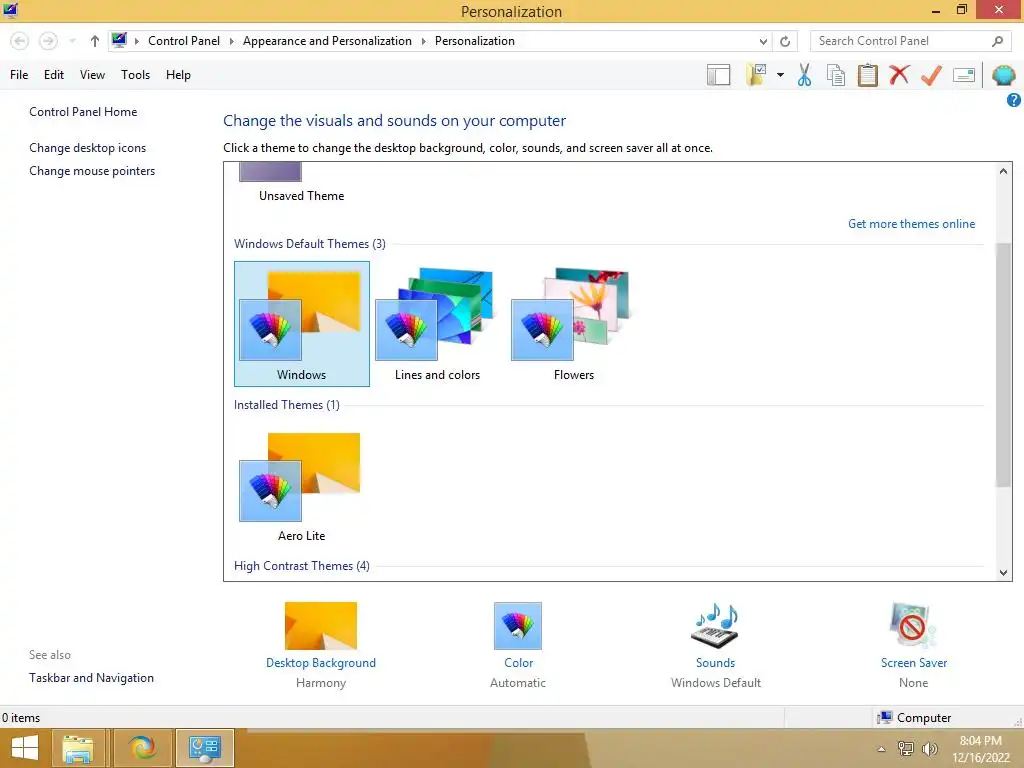
Task: Expand the chevron after Control Panel
Action: click(231, 41)
